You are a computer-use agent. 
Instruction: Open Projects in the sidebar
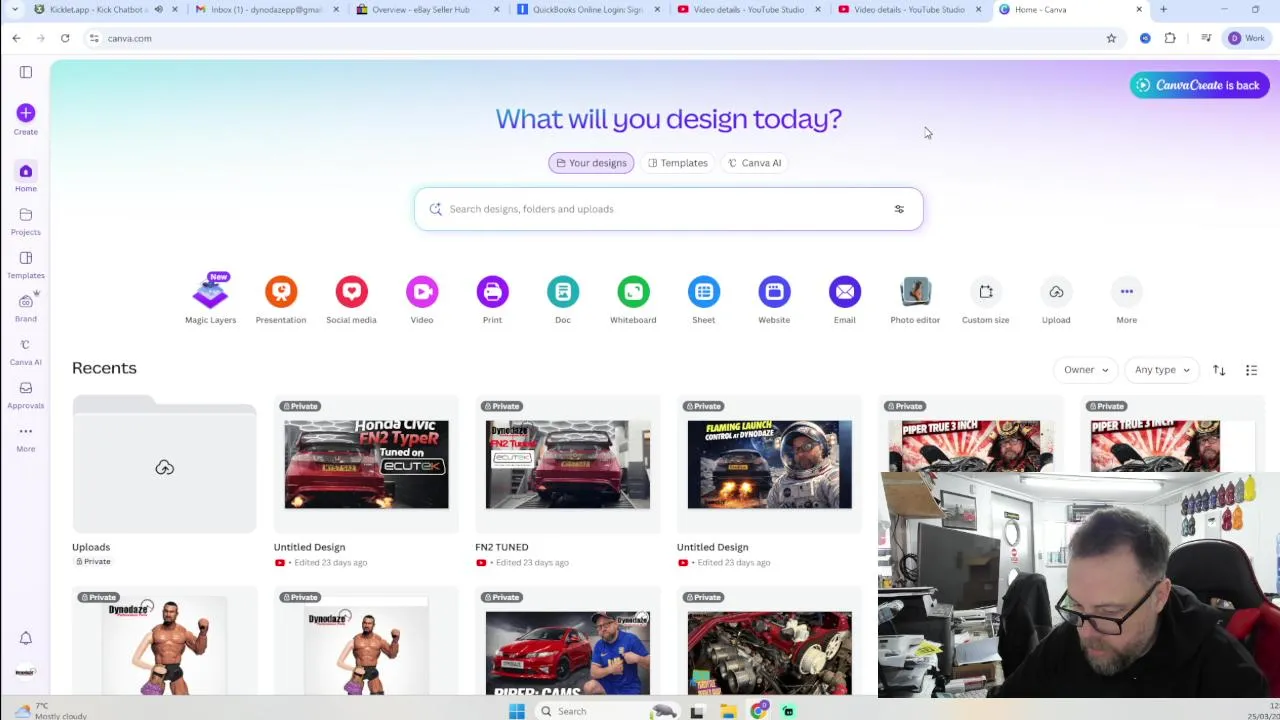(x=26, y=221)
